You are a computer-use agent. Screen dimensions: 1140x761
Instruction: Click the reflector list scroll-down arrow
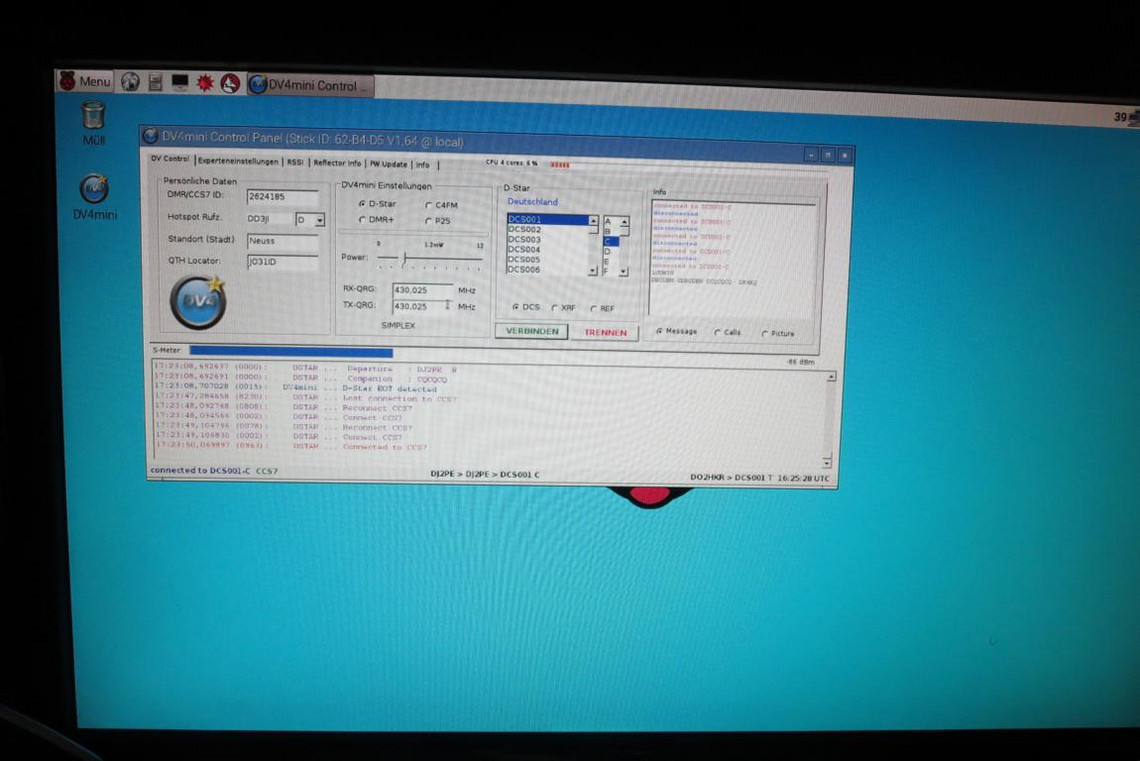click(x=593, y=271)
